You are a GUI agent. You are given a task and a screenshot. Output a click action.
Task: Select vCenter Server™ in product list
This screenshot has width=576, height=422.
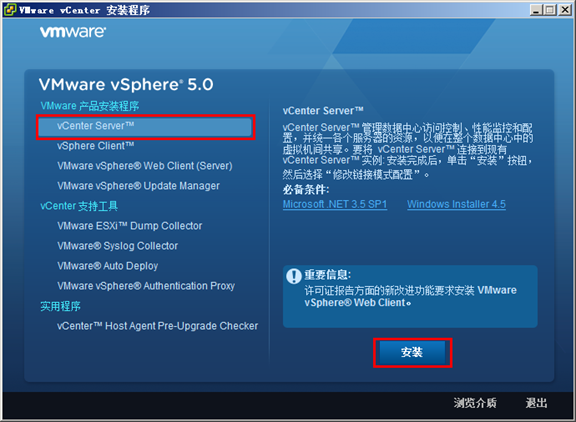pos(145,126)
